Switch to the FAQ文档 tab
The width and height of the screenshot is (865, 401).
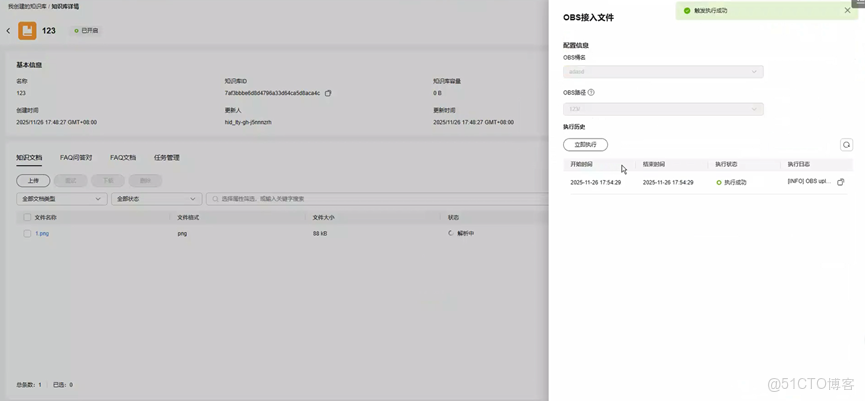pyautogui.click(x=123, y=158)
